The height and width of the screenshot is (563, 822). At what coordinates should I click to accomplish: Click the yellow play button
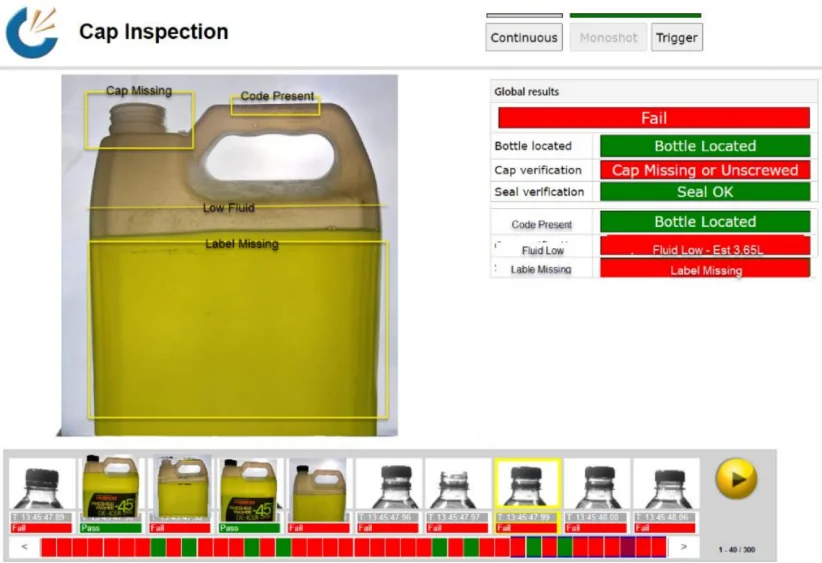click(735, 479)
